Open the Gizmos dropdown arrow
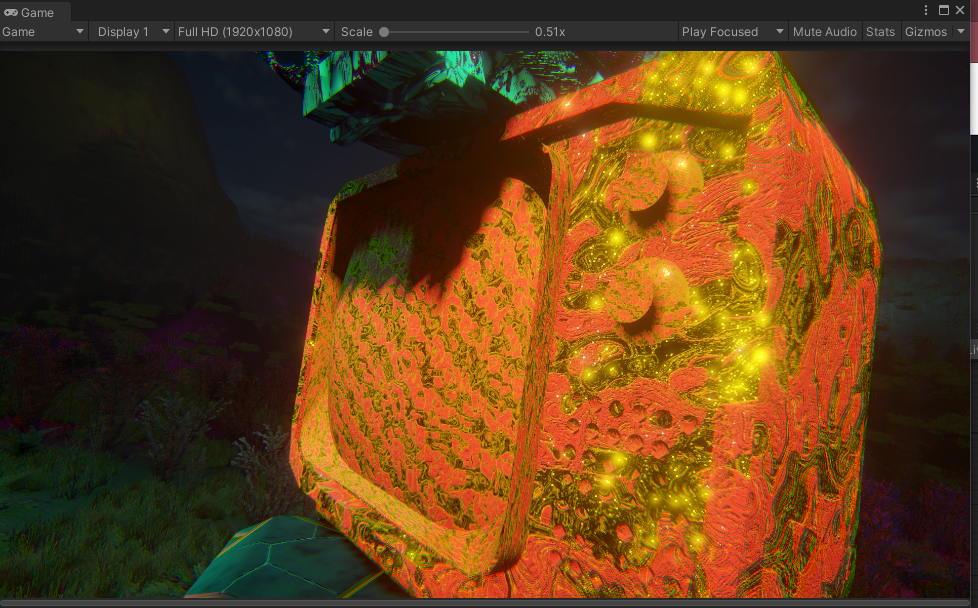Image resolution: width=978 pixels, height=608 pixels. pos(959,32)
